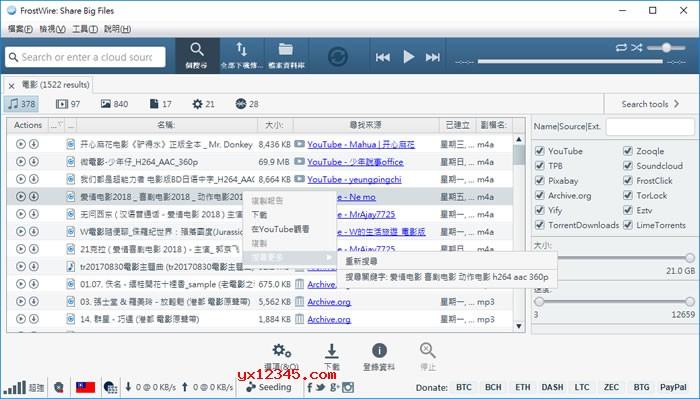Open options via bottom gear button

282,357
